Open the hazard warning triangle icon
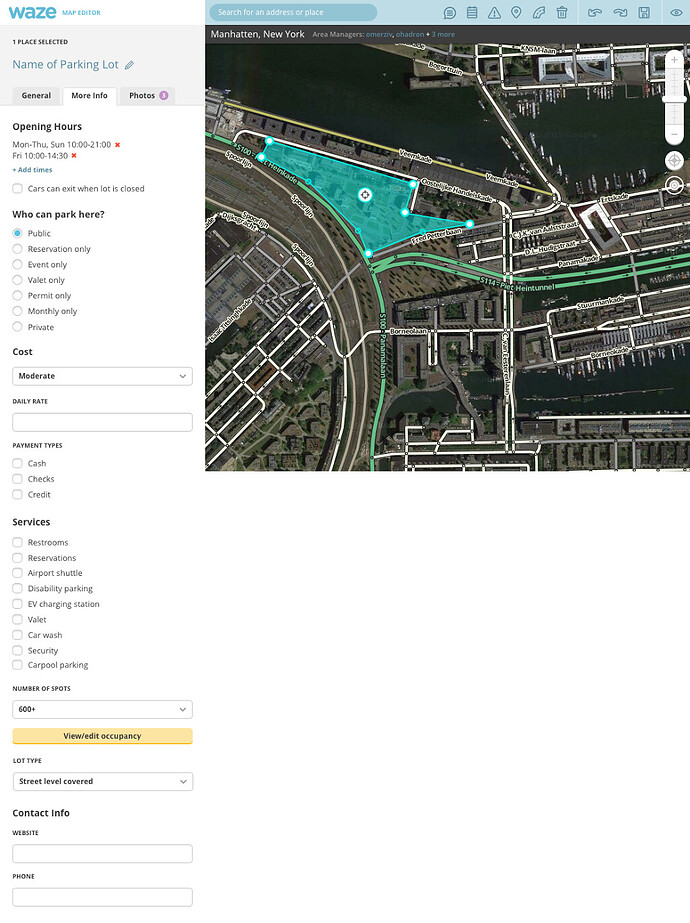690x923 pixels. coord(494,13)
